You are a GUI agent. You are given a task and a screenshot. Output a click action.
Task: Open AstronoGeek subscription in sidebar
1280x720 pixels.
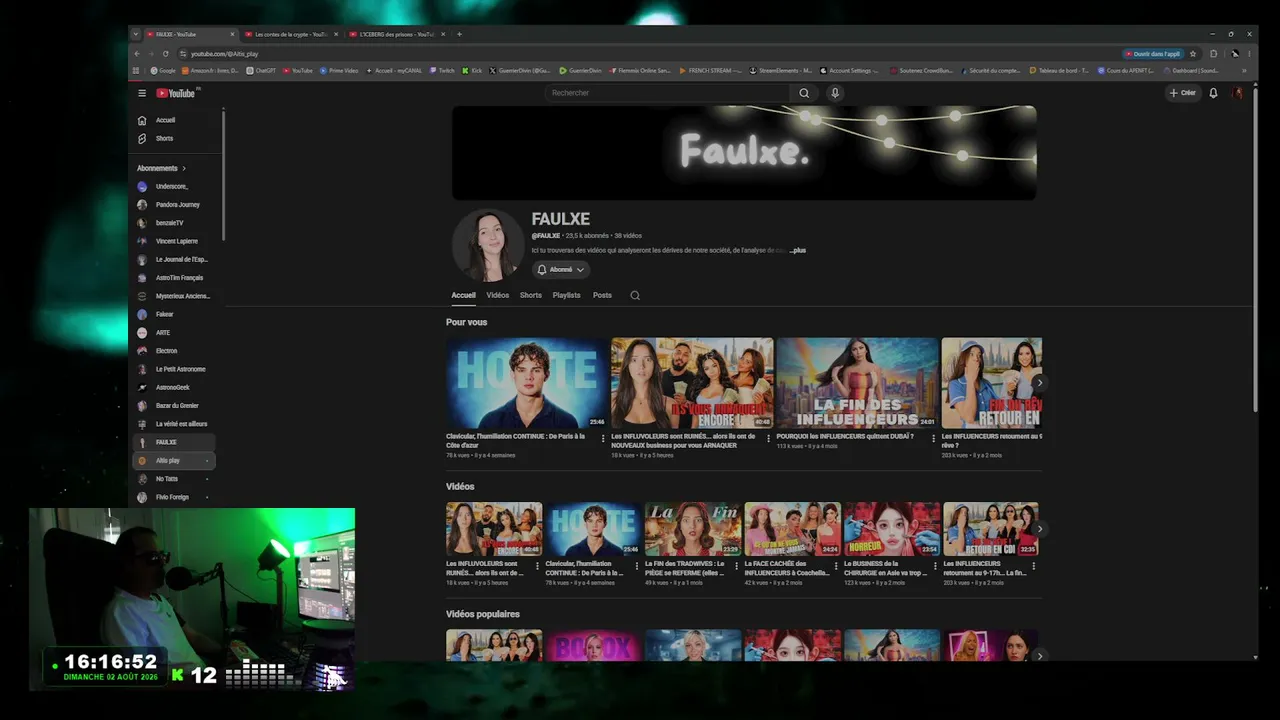(172, 387)
